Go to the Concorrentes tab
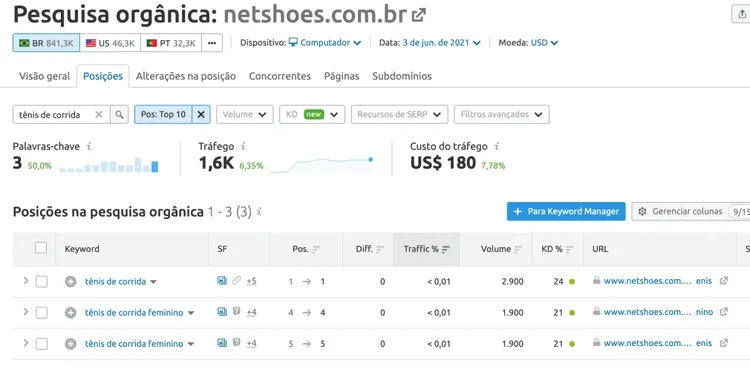Screen dimensions: 750x375 point(280,76)
